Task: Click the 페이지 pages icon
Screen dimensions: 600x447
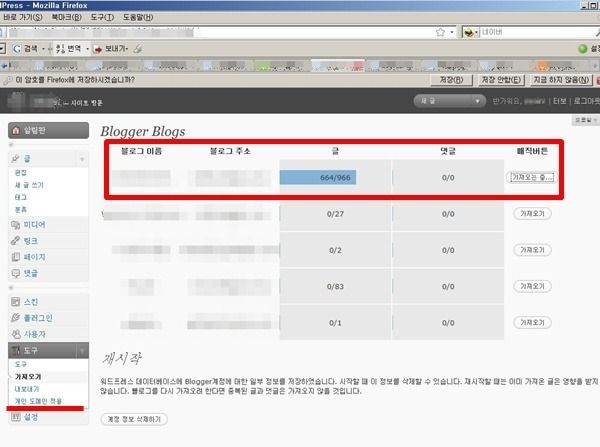Action: pyautogui.click(x=16, y=257)
